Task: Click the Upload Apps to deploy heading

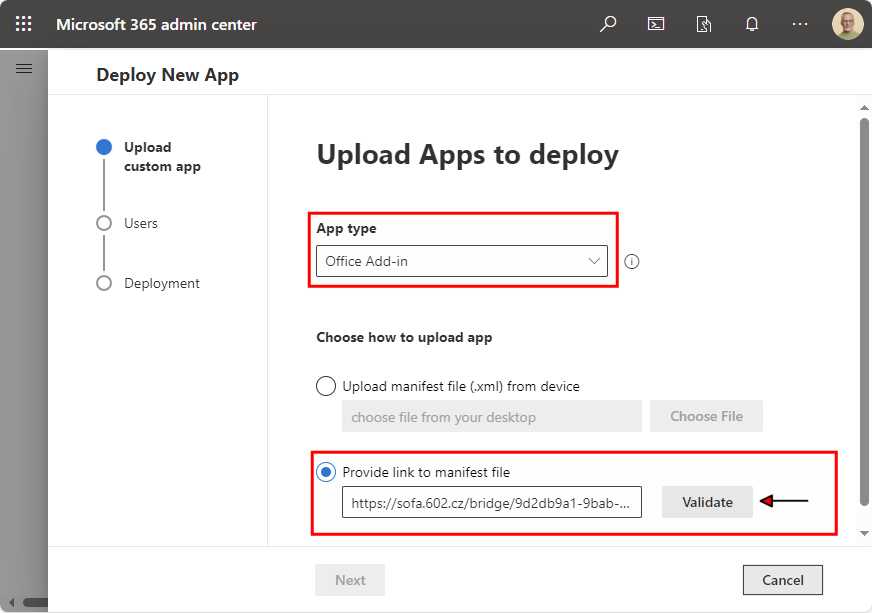Action: pos(468,155)
